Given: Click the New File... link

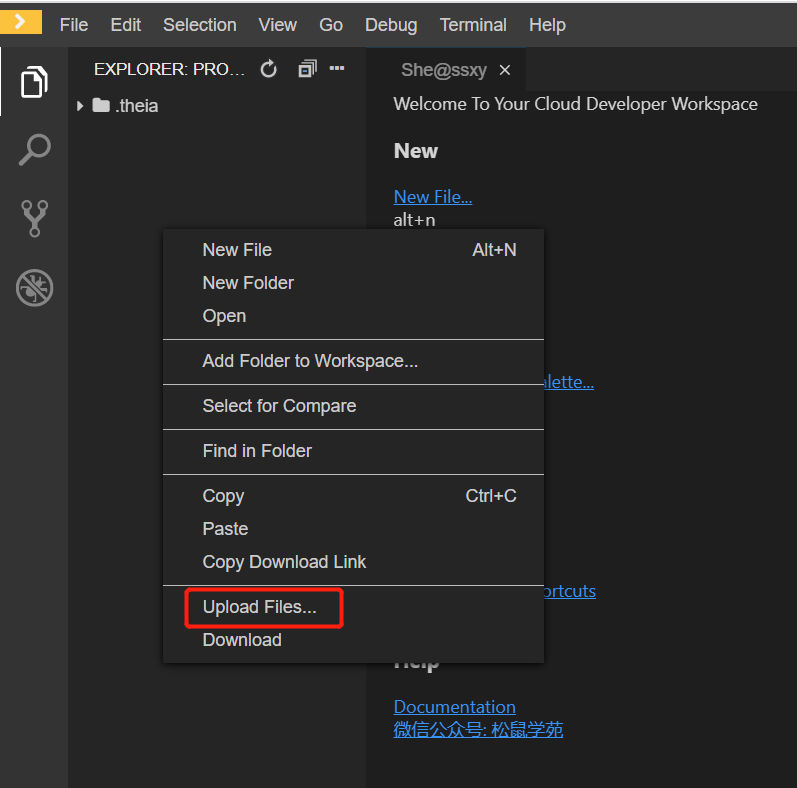Looking at the screenshot, I should pyautogui.click(x=433, y=197).
